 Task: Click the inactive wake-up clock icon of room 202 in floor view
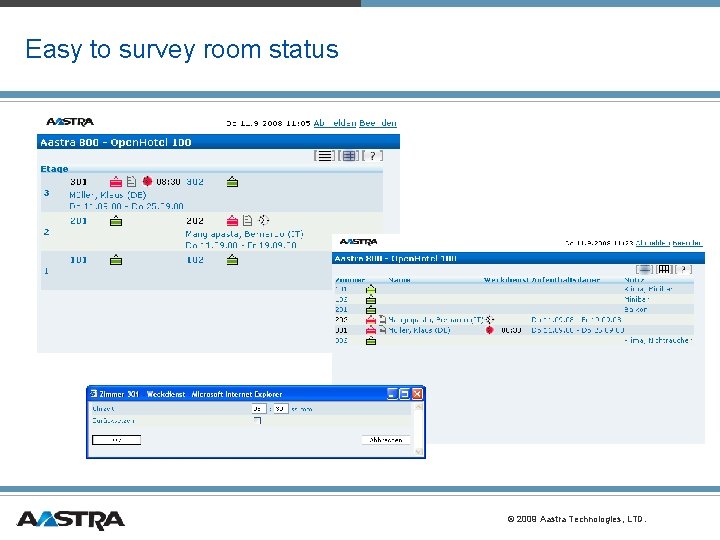(263, 220)
